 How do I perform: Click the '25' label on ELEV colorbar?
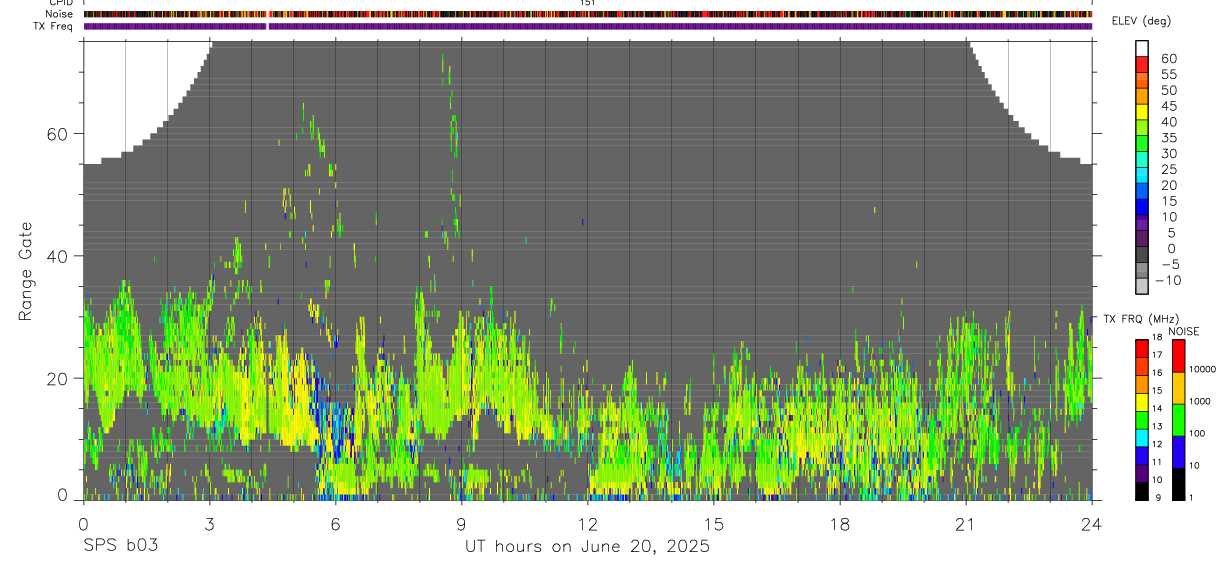pos(1168,169)
